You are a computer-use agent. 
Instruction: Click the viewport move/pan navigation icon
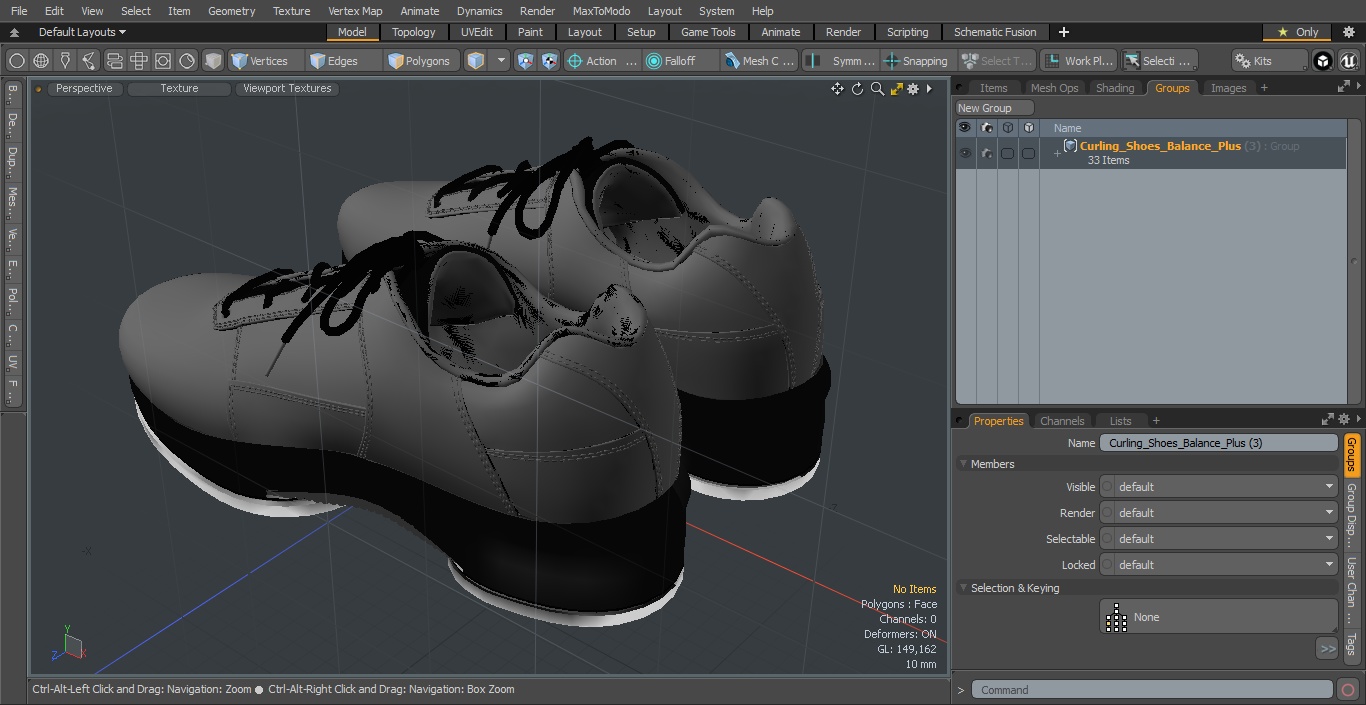pos(837,89)
